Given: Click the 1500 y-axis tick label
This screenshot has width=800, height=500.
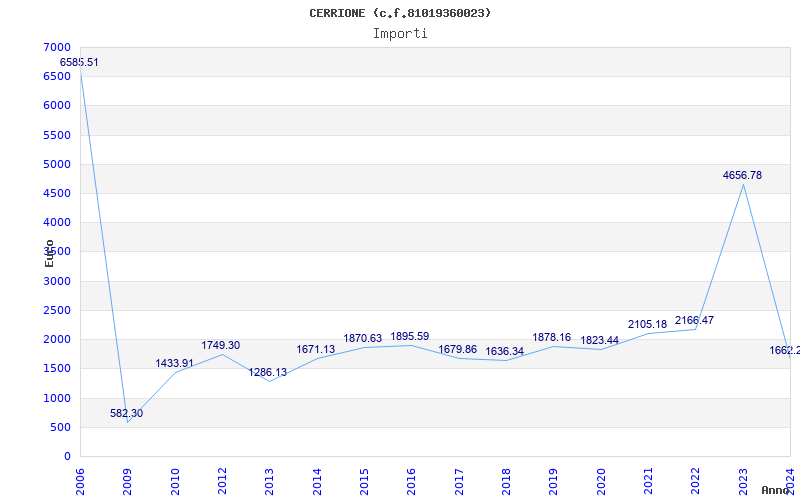Looking at the screenshot, I should point(57,368).
